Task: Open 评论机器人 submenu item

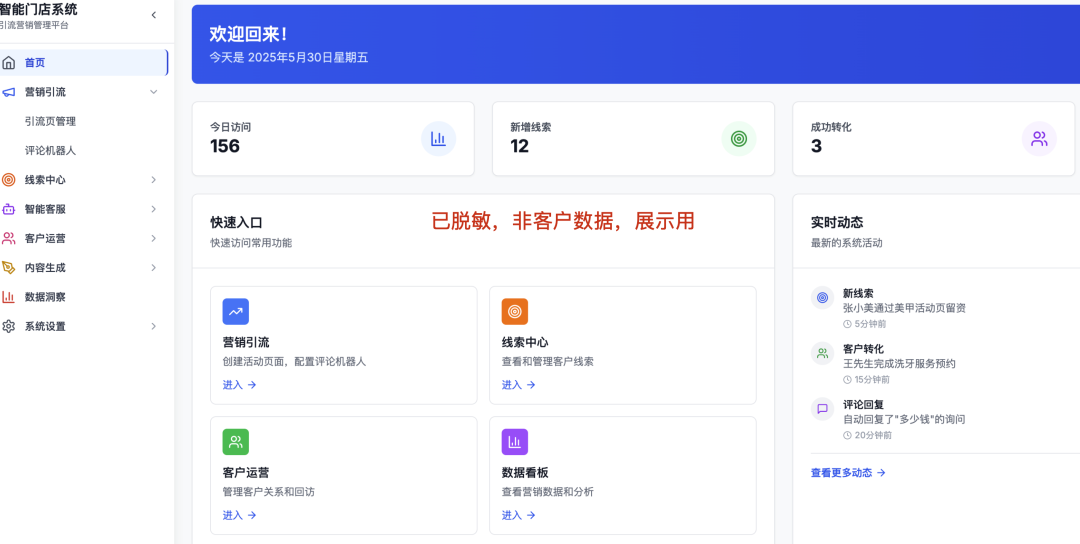Action: 50,150
